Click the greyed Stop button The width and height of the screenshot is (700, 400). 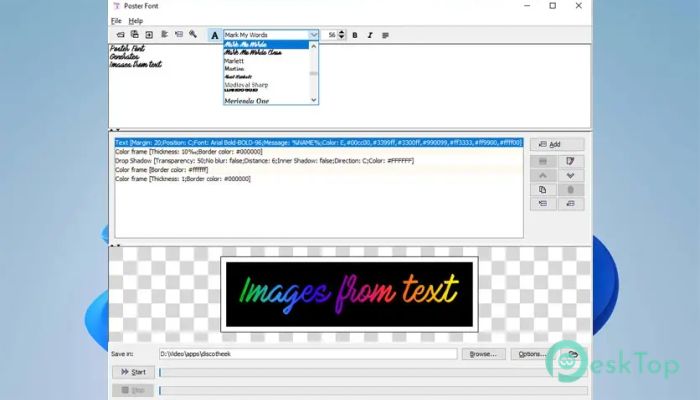[133, 390]
